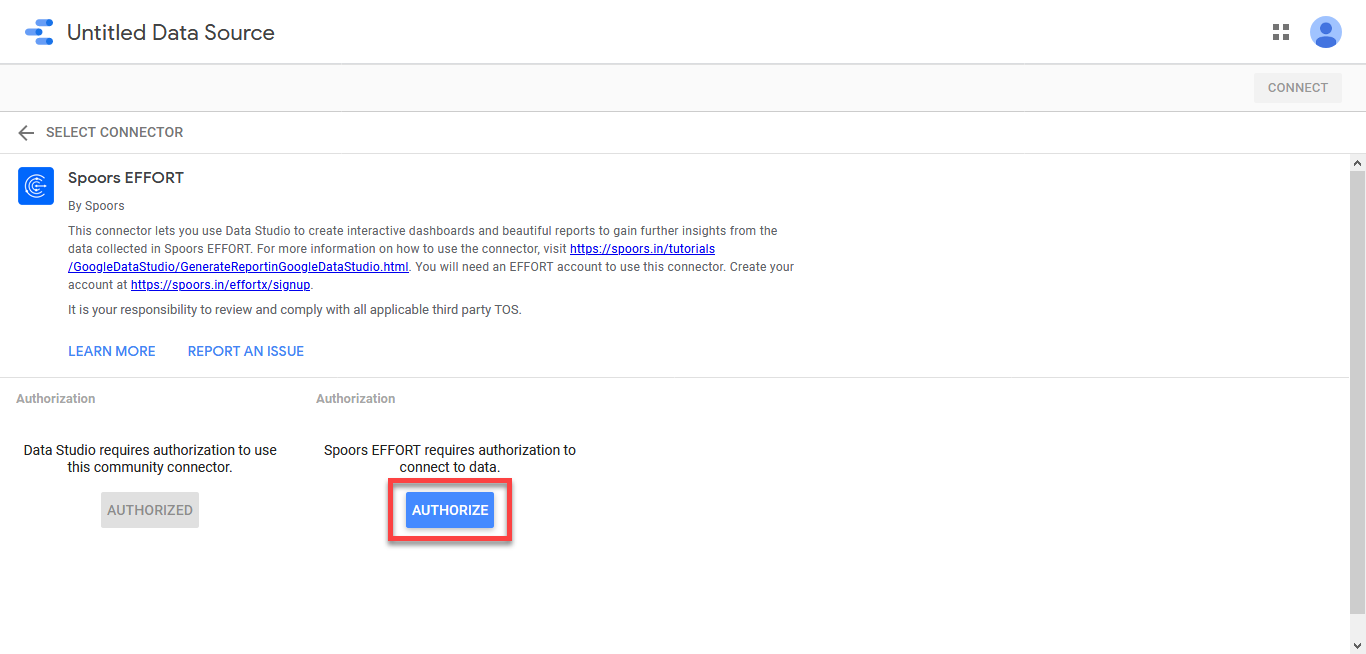Go back using the left arrow icon
This screenshot has height=654, width=1366.
point(26,133)
